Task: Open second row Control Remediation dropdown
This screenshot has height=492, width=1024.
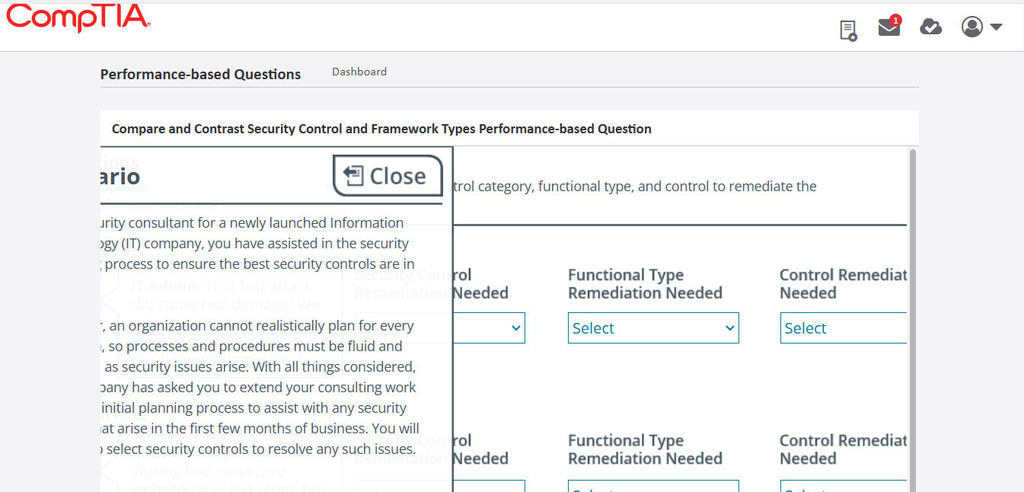Action: pos(842,486)
